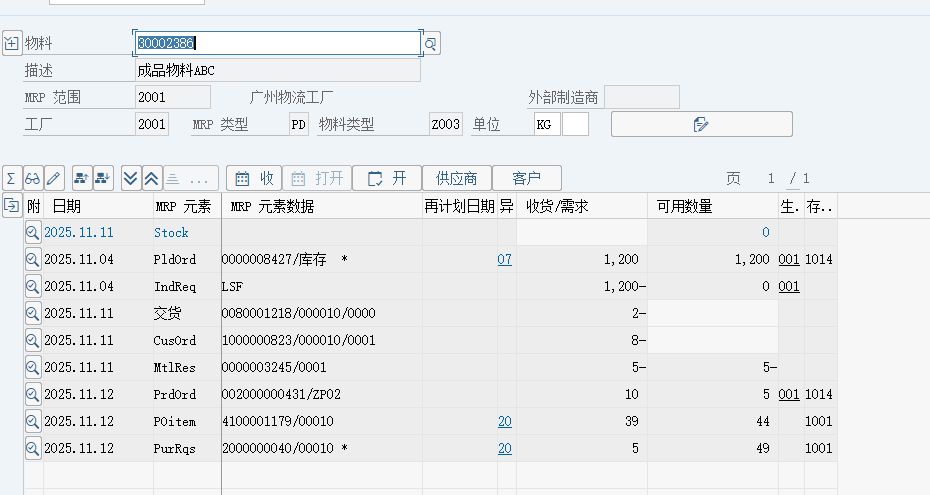Image resolution: width=930 pixels, height=495 pixels.
Task: Open details magnifier for PurRqs row
Action: coord(33,448)
